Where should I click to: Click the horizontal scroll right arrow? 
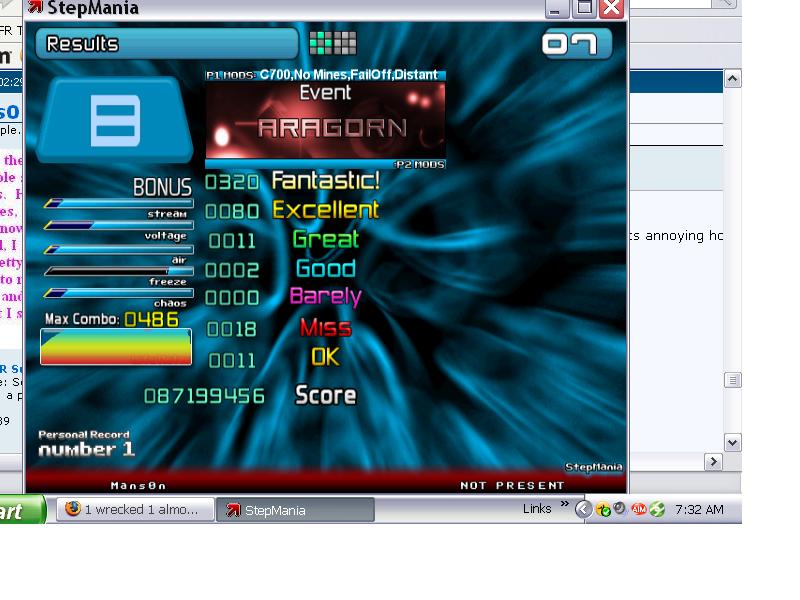[713, 462]
